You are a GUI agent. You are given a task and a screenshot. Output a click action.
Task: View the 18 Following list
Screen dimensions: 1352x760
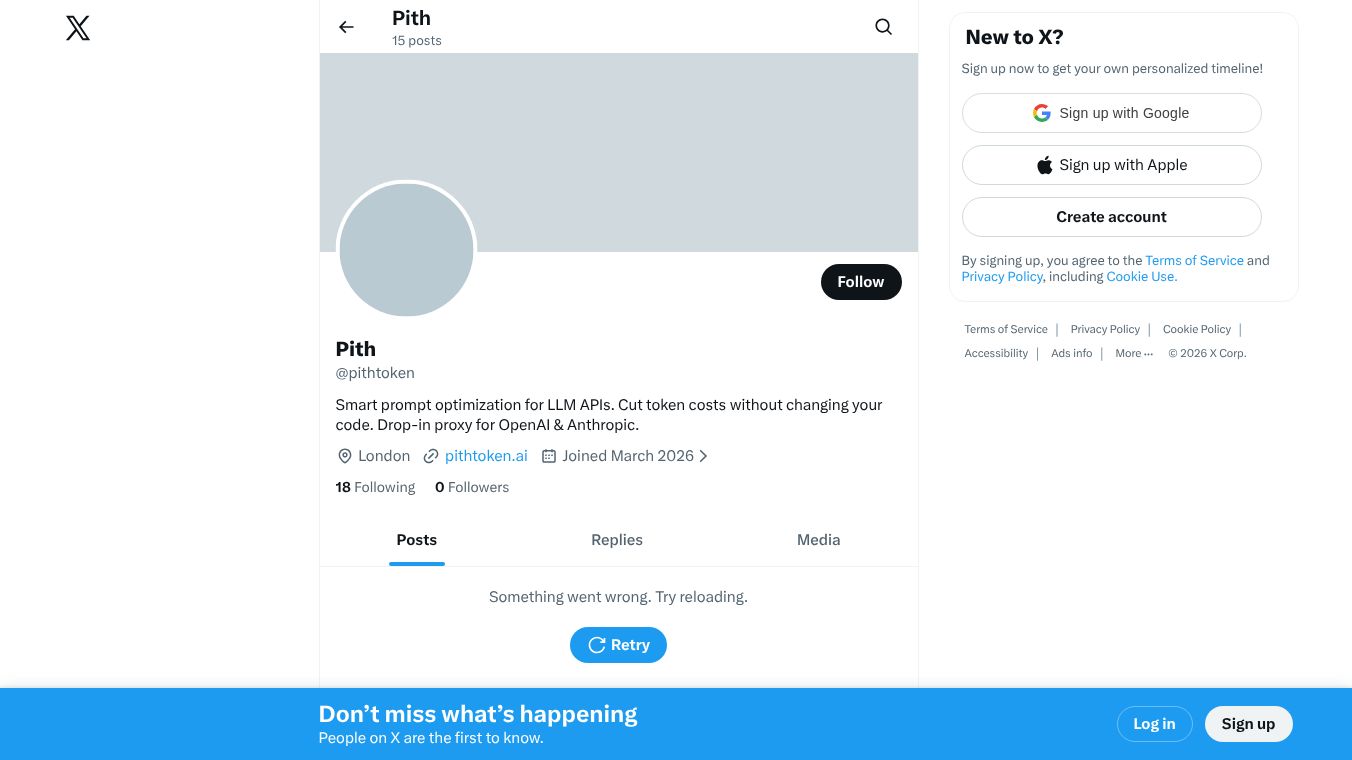375,487
